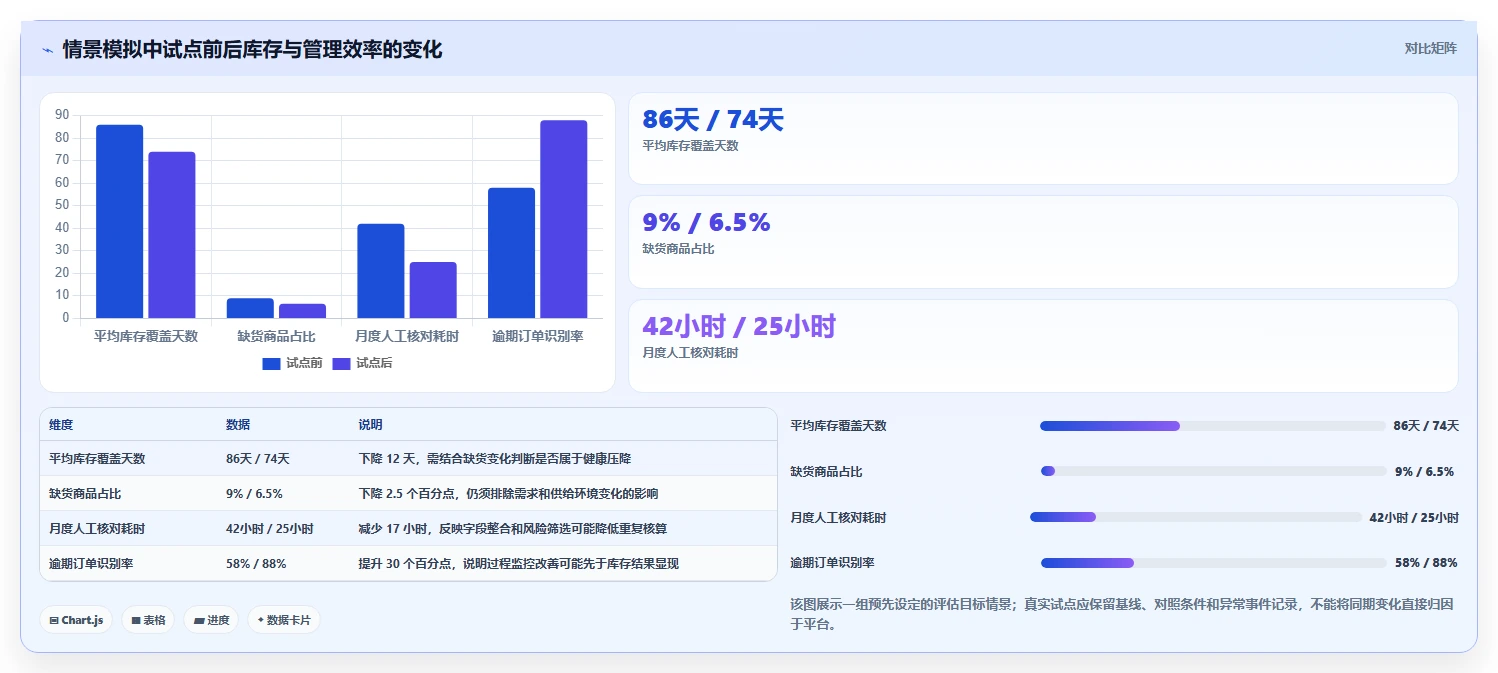Click the 逾期订单识别率 label in the progress list
1498x673 pixels.
tap(832, 563)
